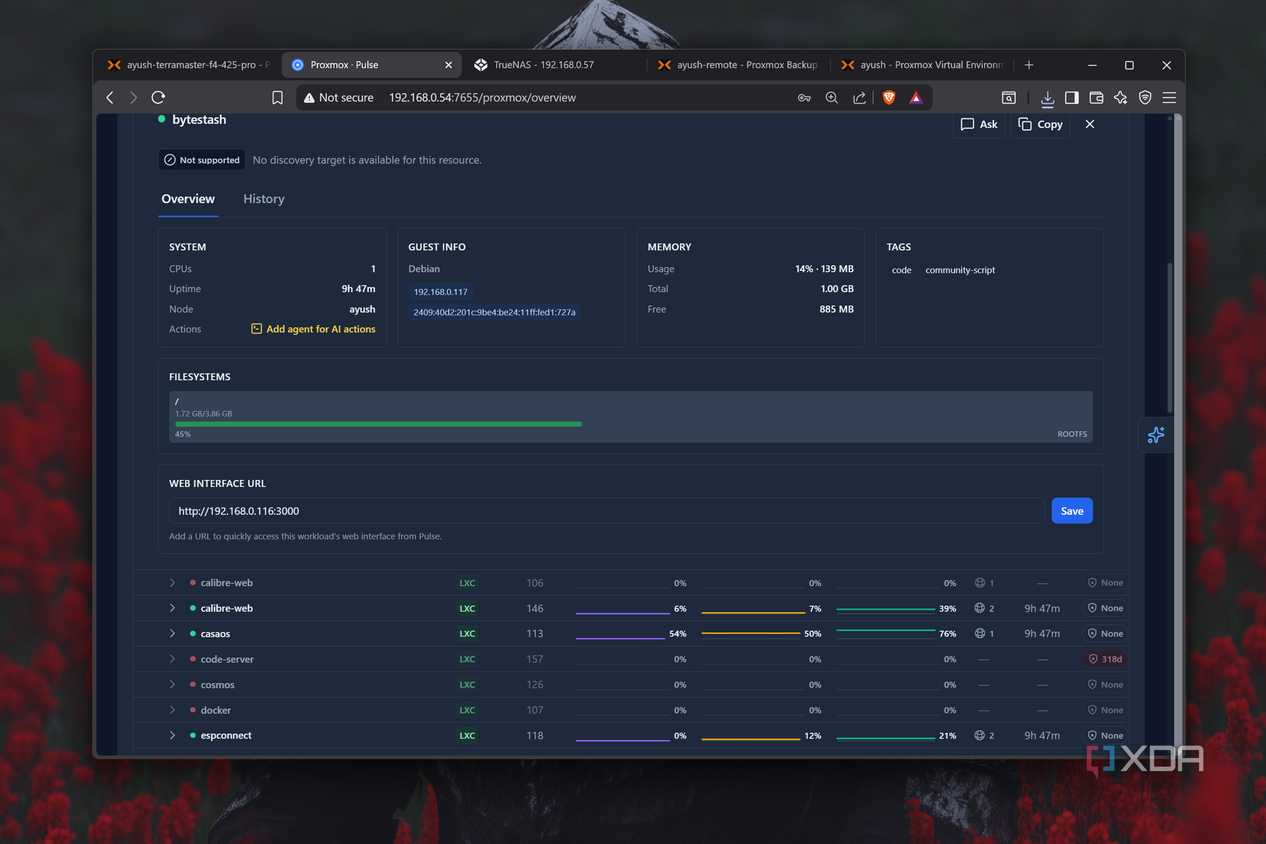Click network globe icon in espconnect row
The width and height of the screenshot is (1266, 844).
click(980, 735)
